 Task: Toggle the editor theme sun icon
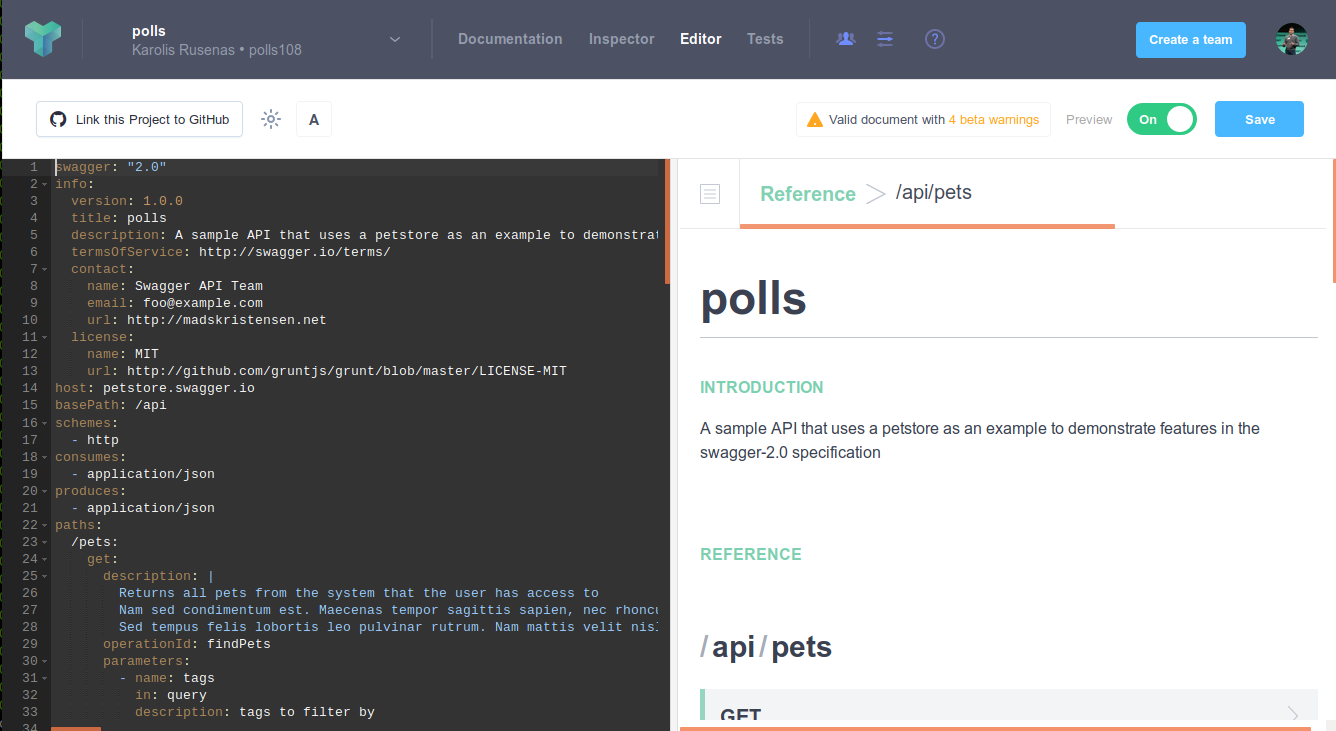click(270, 118)
